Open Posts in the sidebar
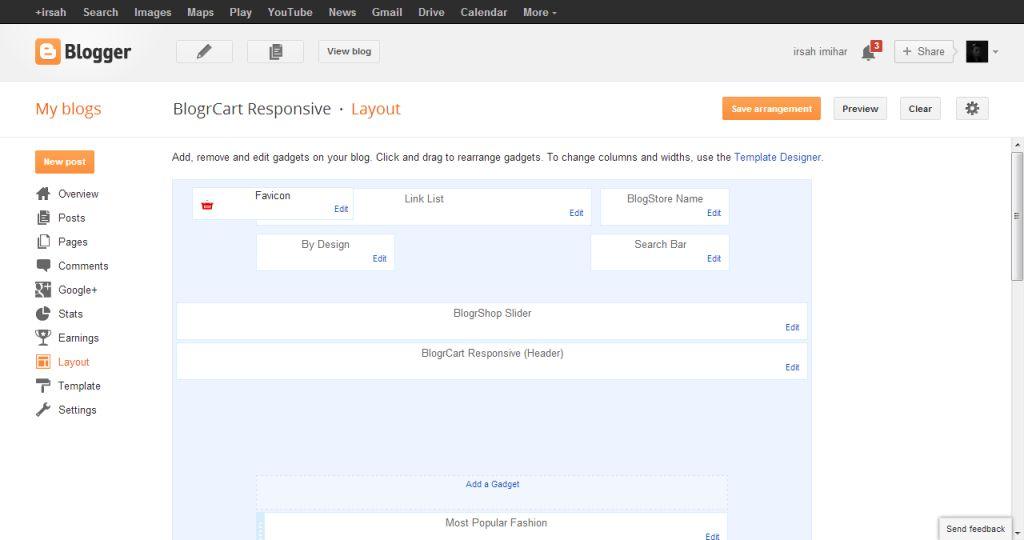The width and height of the screenshot is (1024, 540). tap(71, 217)
